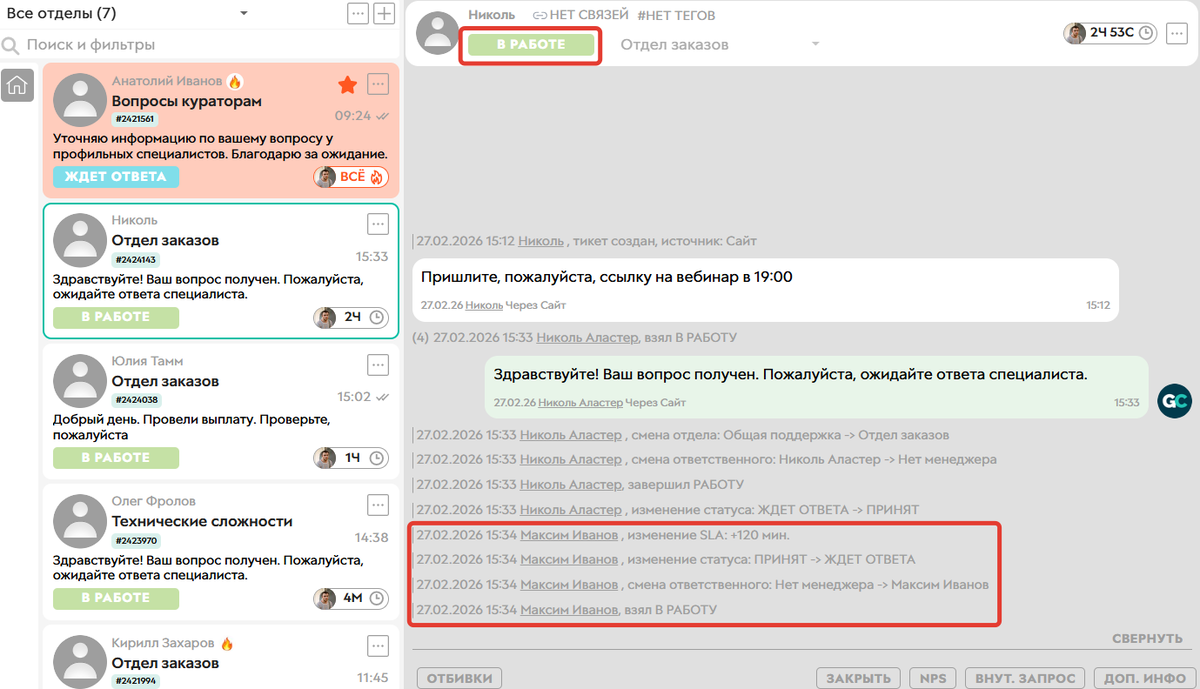The width and height of the screenshot is (1200, 689).
Task: Click the fire icon next to Анатолий Иванов
Action: [x=235, y=81]
